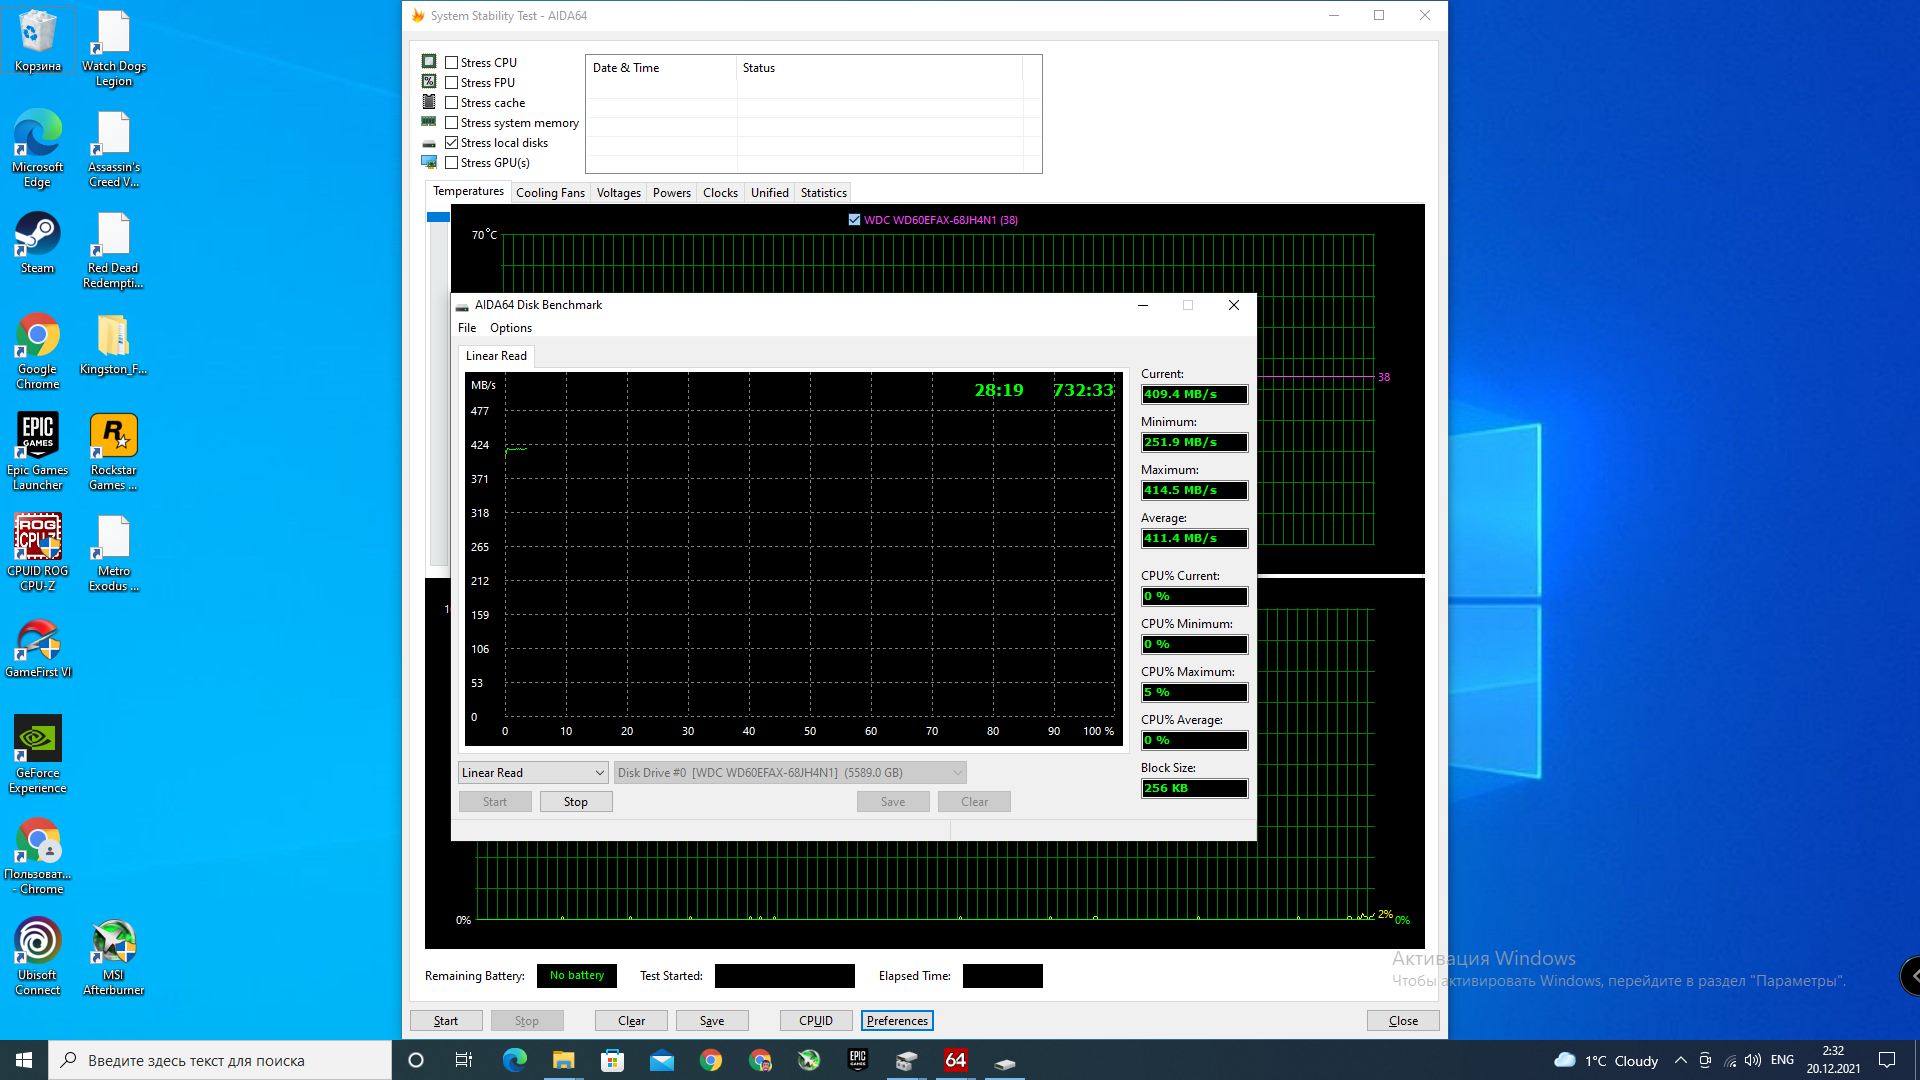Image resolution: width=1920 pixels, height=1080 pixels.
Task: Open the Disk Drive #0 selection dropdown
Action: pyautogui.click(x=790, y=773)
